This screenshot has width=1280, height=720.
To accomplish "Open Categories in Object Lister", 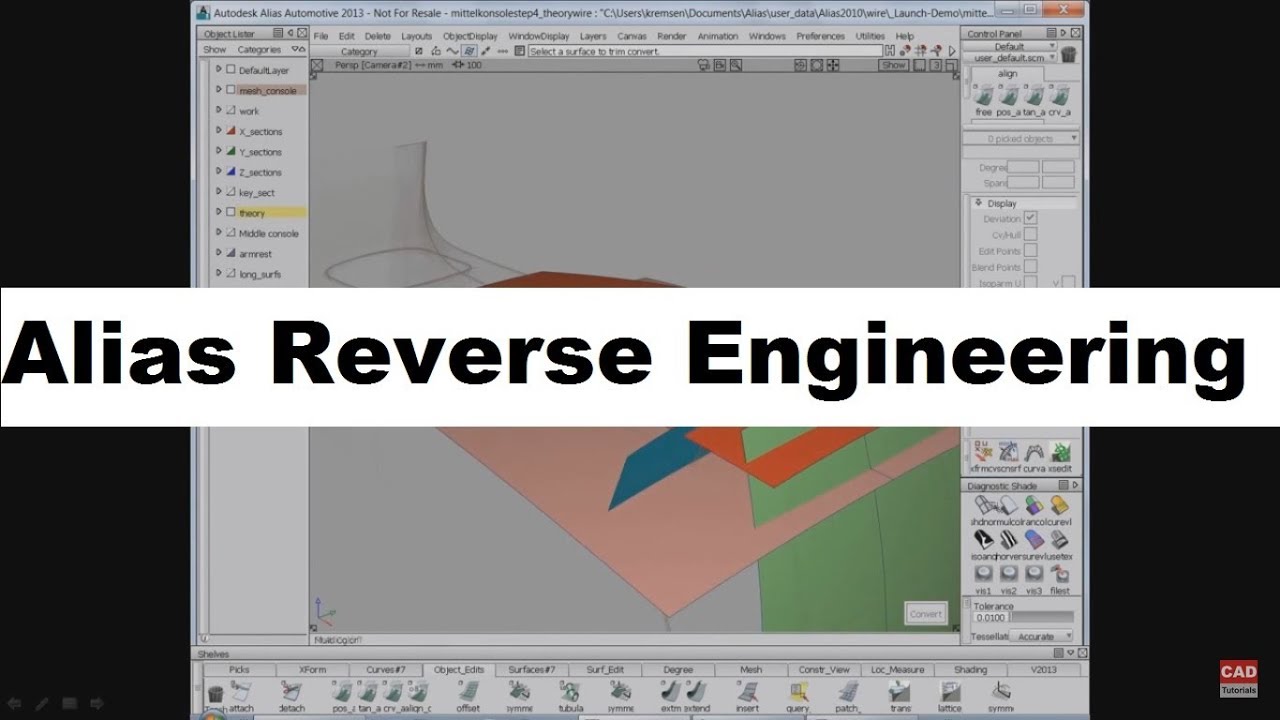I will [259, 49].
